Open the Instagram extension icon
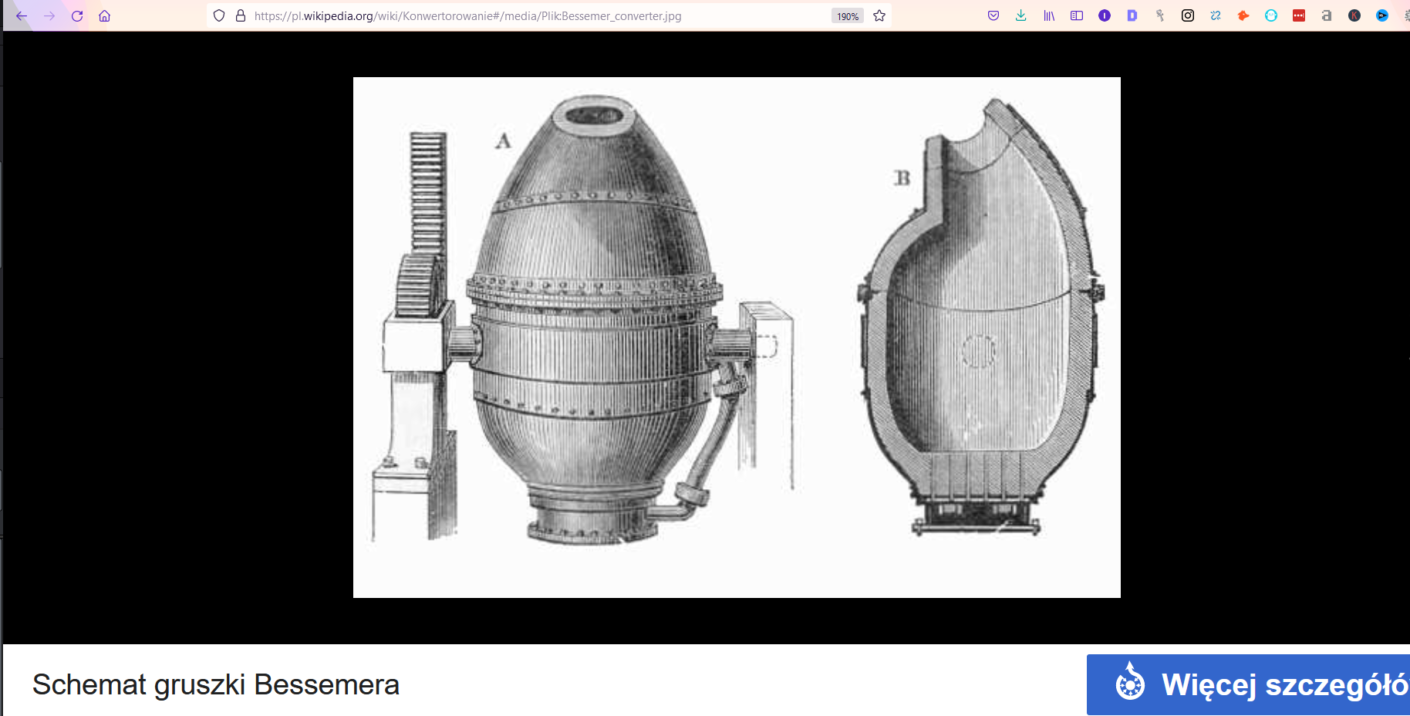Screen dimensions: 1410x716 pos(1187,16)
